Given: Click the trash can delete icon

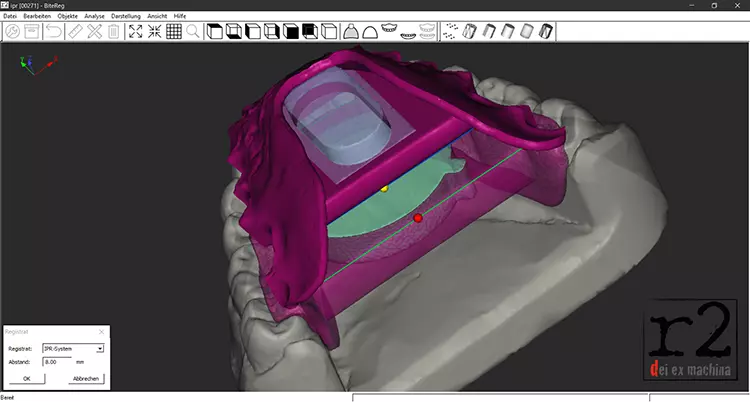Looking at the screenshot, I should coord(114,31).
